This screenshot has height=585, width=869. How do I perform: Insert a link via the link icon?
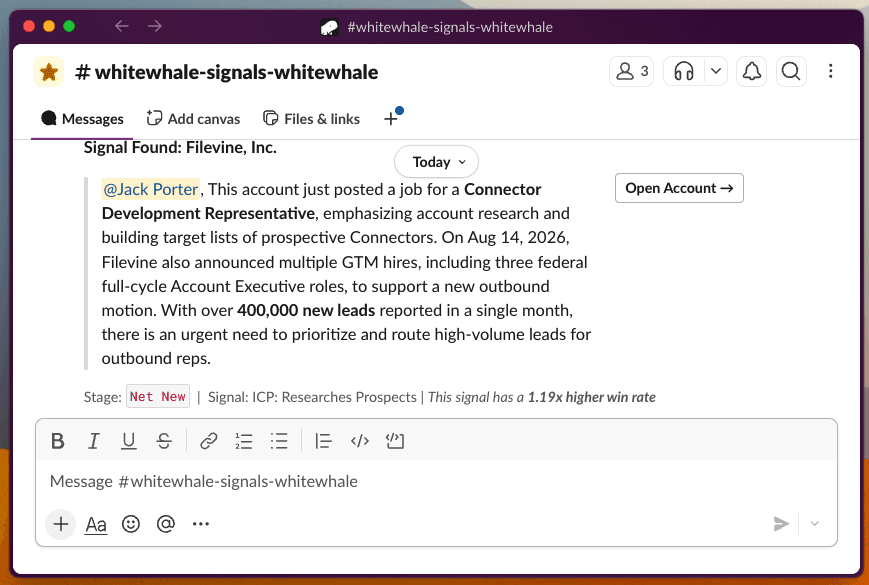coord(208,442)
